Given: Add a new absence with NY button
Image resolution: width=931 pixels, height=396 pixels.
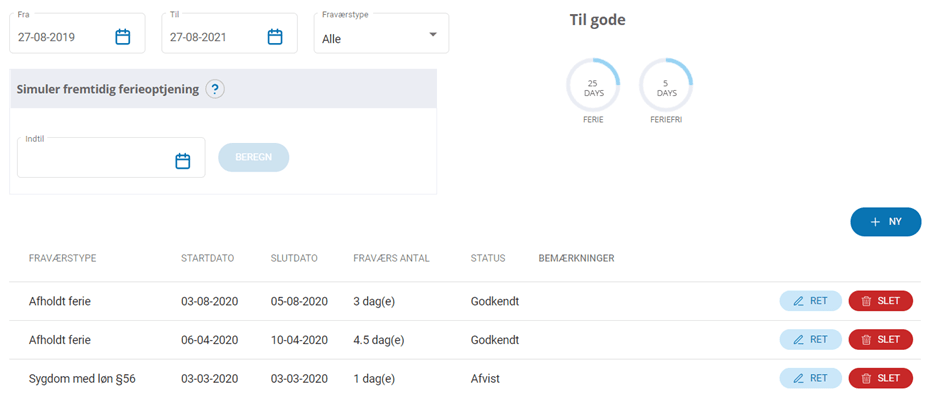Looking at the screenshot, I should pyautogui.click(x=886, y=222).
